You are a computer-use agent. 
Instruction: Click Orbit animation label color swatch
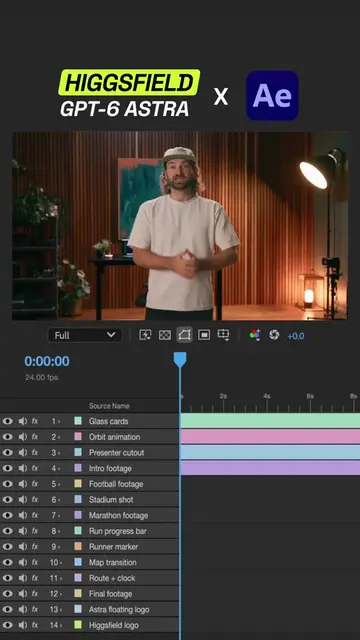[78, 437]
